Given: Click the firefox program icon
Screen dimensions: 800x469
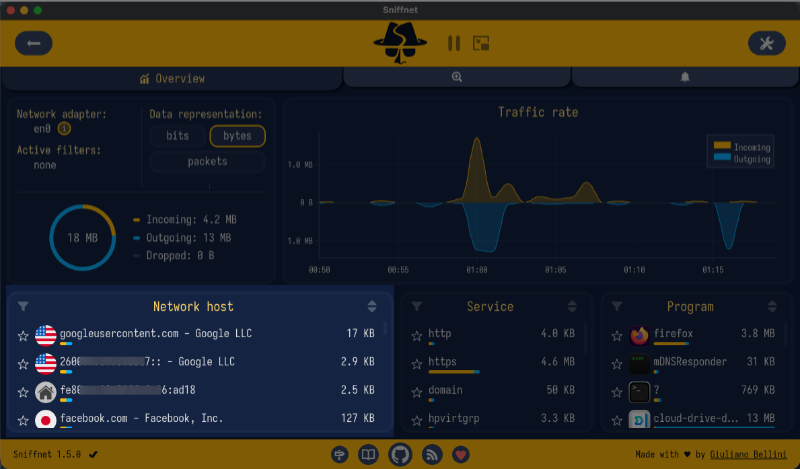Looking at the screenshot, I should (x=639, y=335).
